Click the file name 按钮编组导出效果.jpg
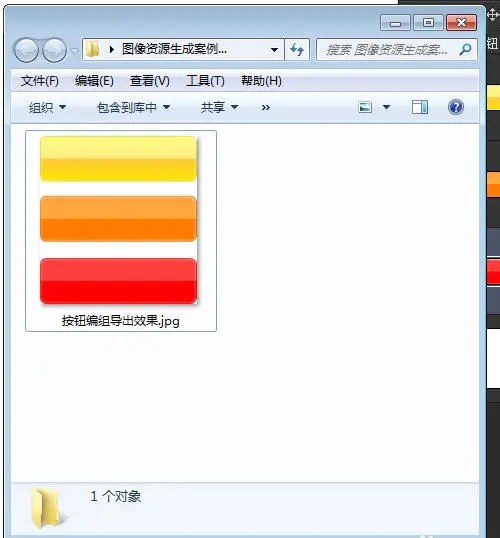The height and width of the screenshot is (538, 500). point(120,321)
